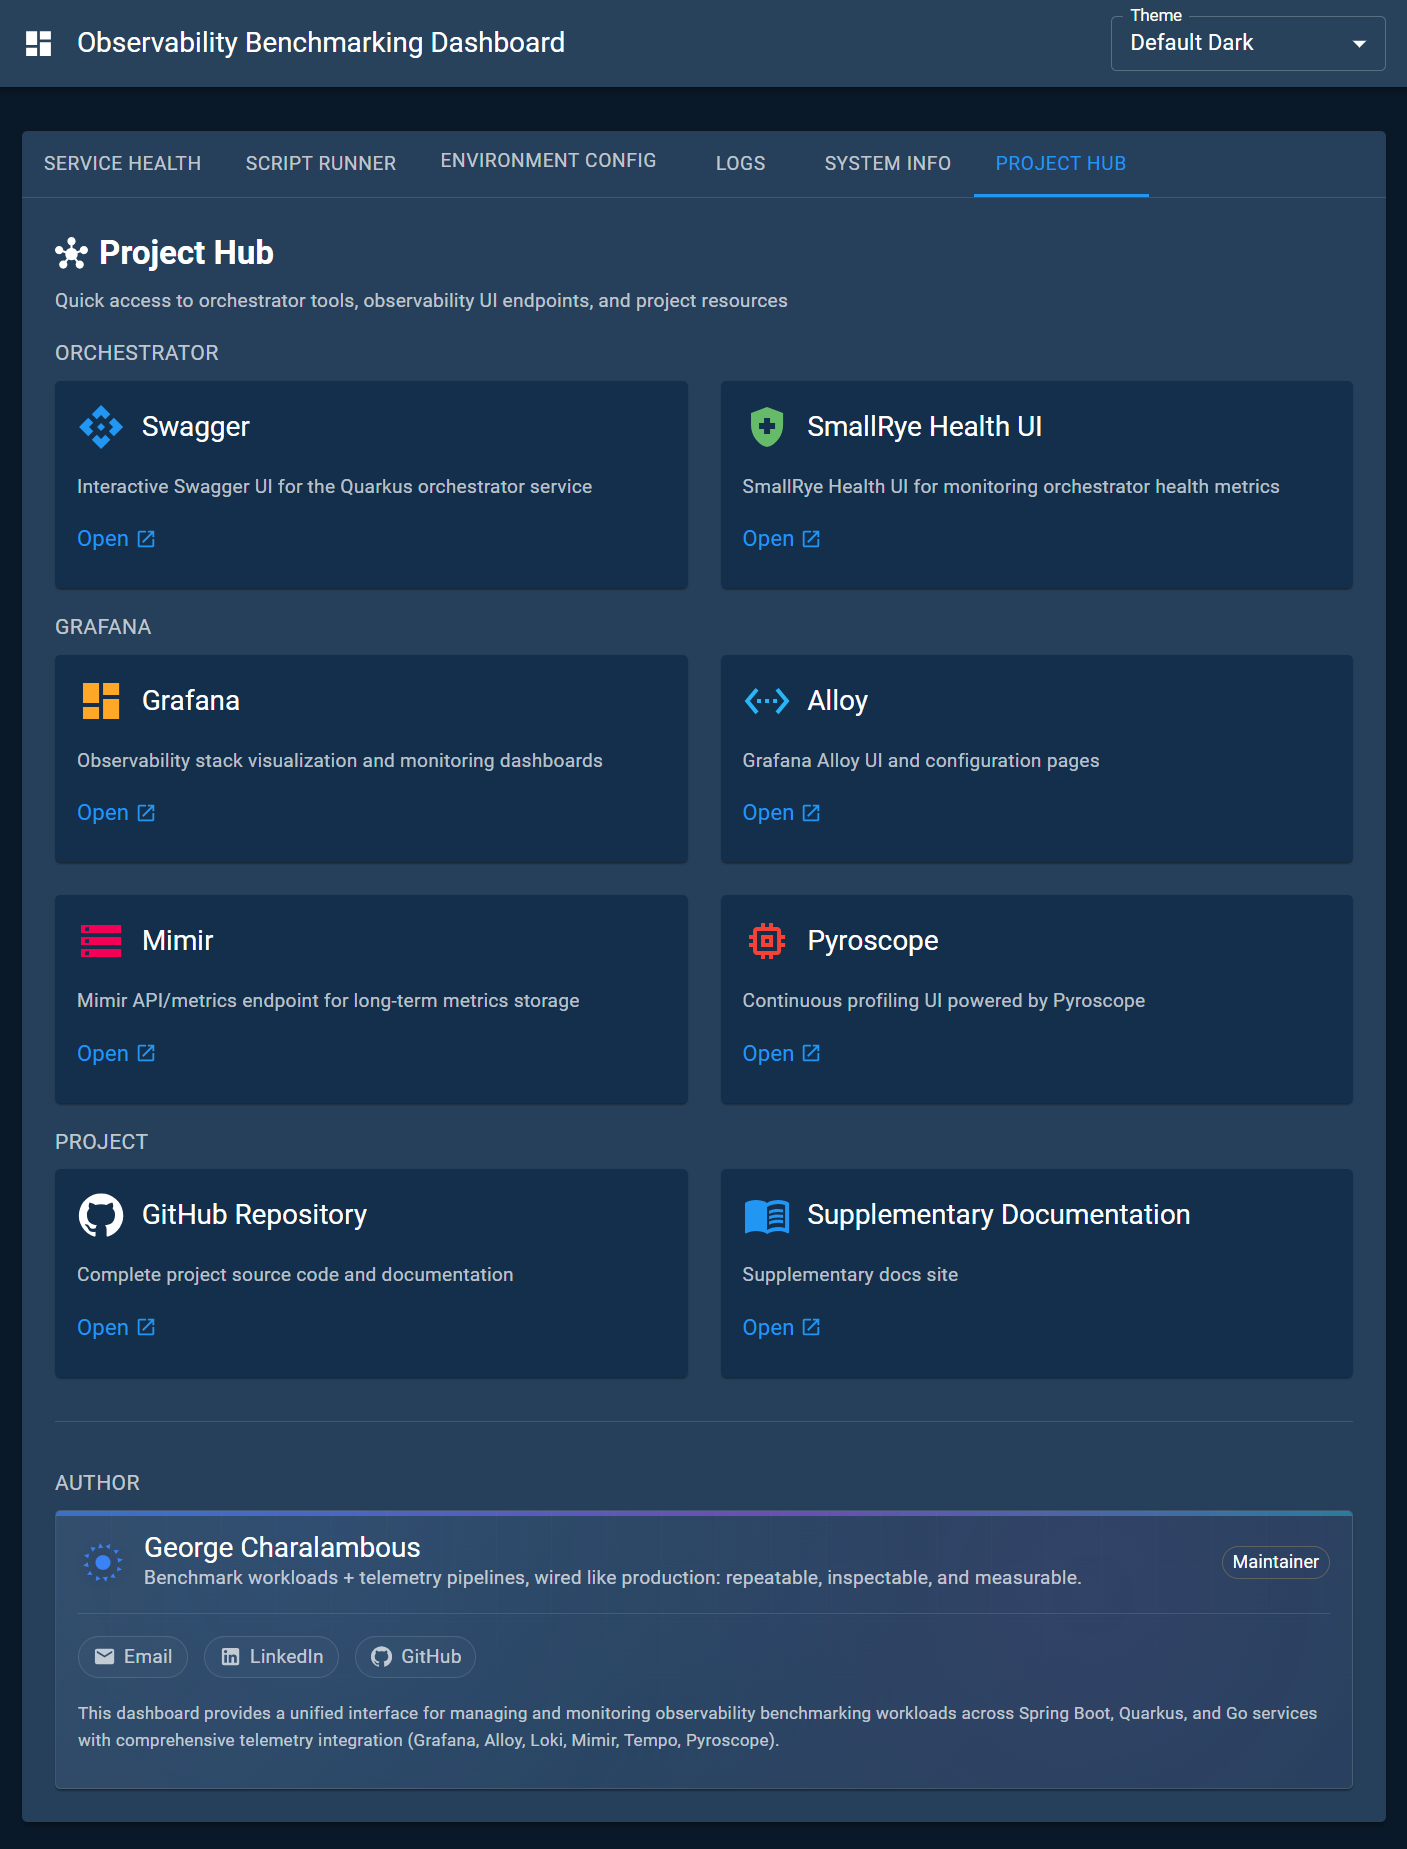Select the Project Hub tab
The height and width of the screenshot is (1849, 1407).
1061,164
